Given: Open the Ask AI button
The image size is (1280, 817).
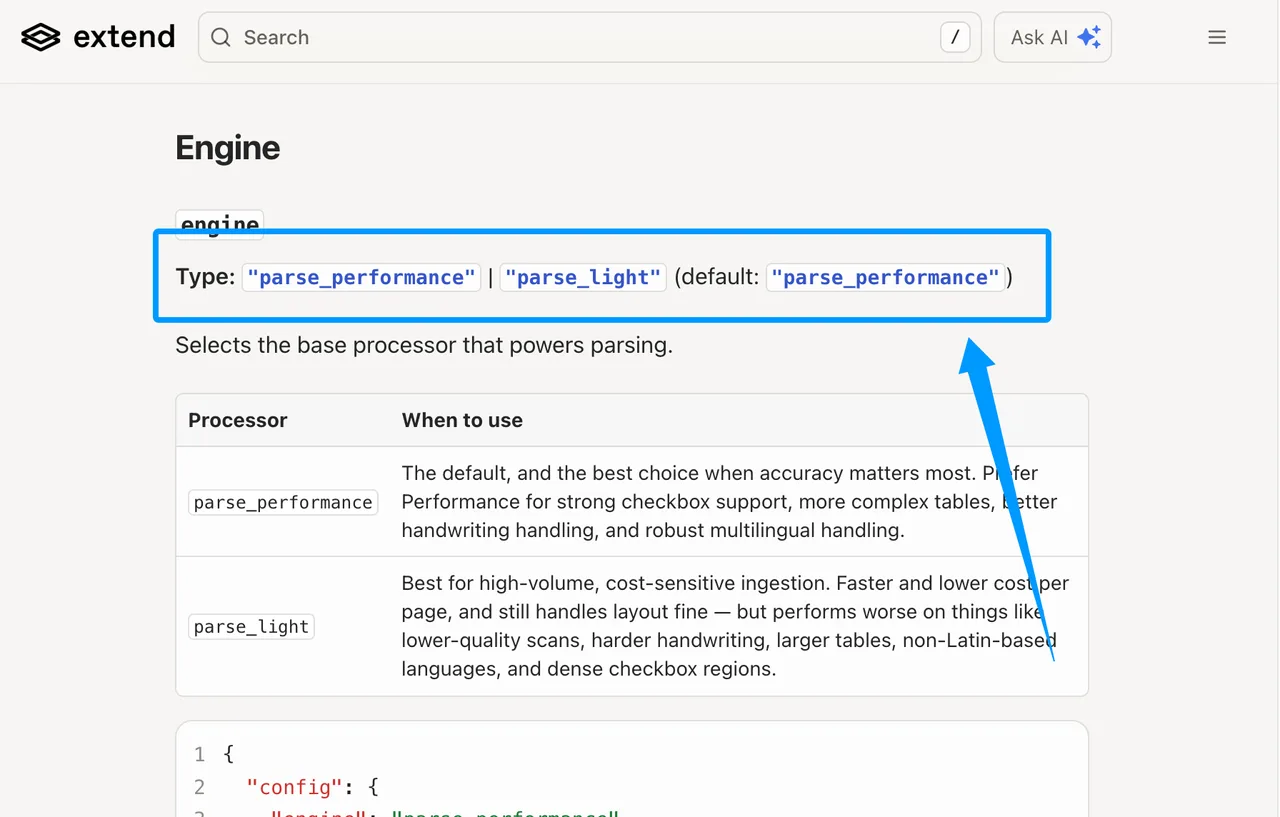Looking at the screenshot, I should tap(1053, 38).
